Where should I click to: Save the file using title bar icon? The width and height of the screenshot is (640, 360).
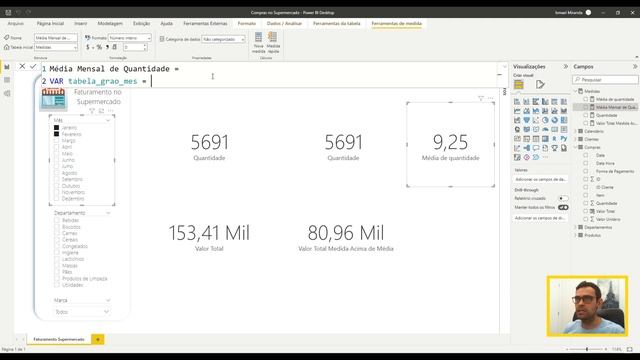click(x=8, y=13)
